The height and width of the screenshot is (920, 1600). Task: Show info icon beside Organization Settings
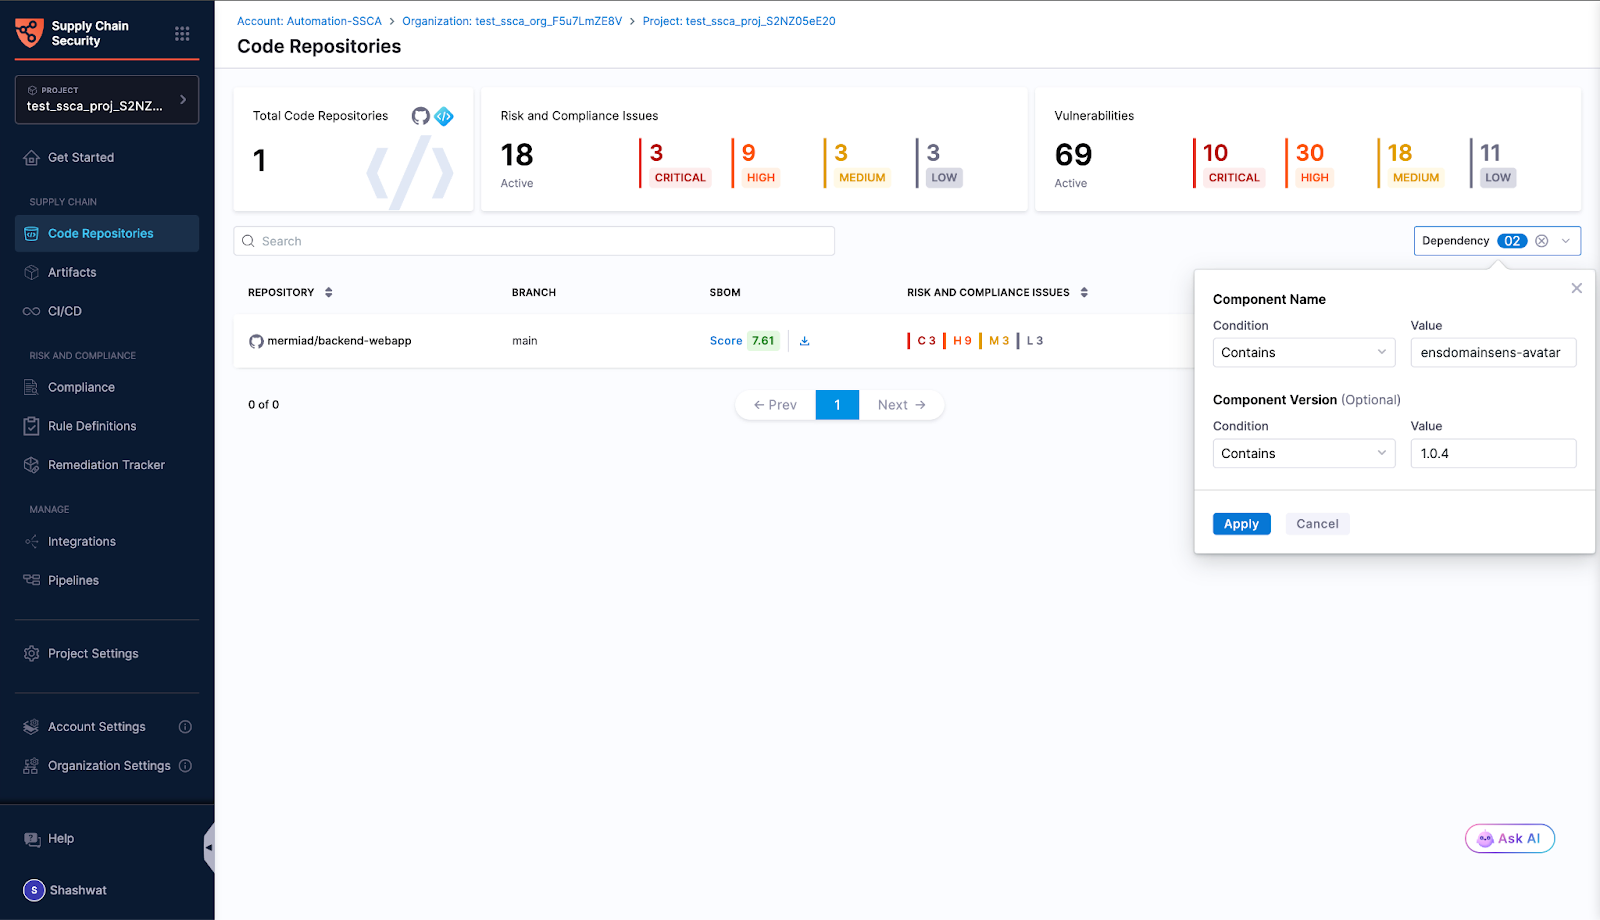[185, 766]
